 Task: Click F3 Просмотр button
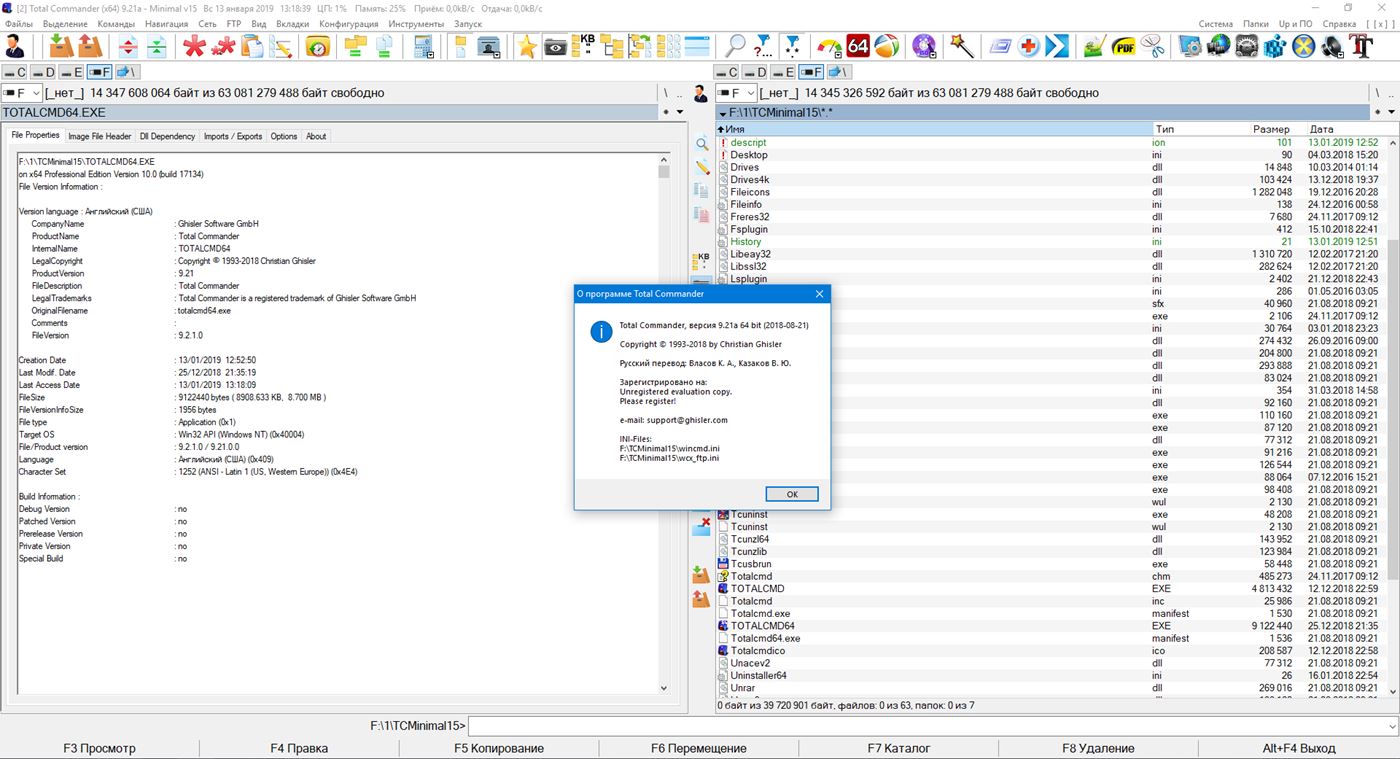(x=99, y=748)
